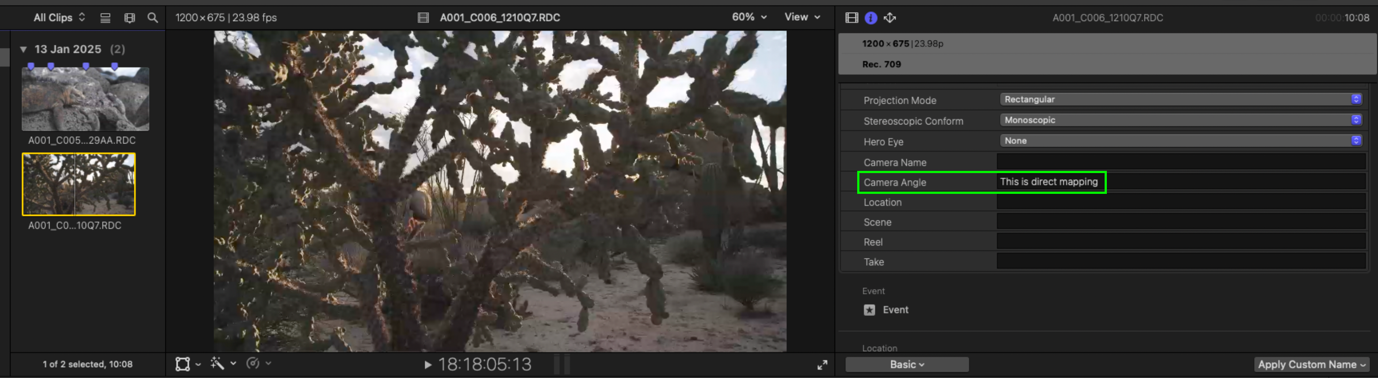Open the retime speedometer menu
The image size is (1378, 378).
(x=258, y=364)
